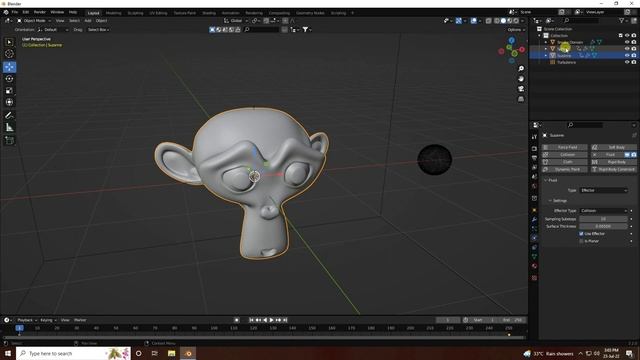Click the timeline playhead at frame 1
Viewport: 640px width, 360px height.
[19, 328]
